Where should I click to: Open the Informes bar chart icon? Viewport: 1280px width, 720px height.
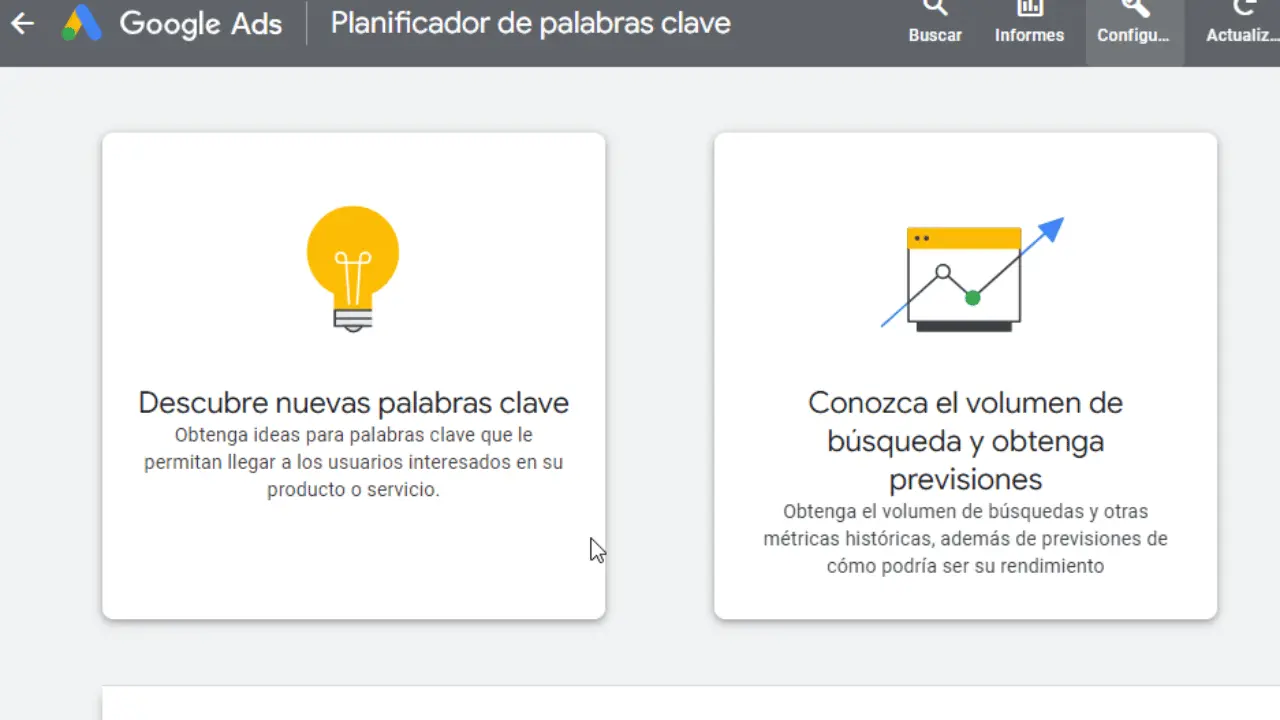coord(1029,8)
